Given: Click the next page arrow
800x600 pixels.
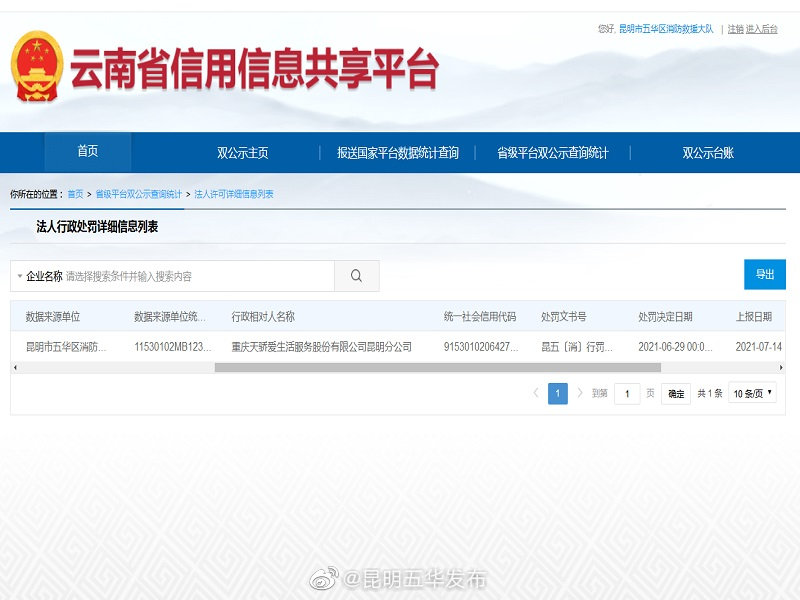Looking at the screenshot, I should [581, 393].
